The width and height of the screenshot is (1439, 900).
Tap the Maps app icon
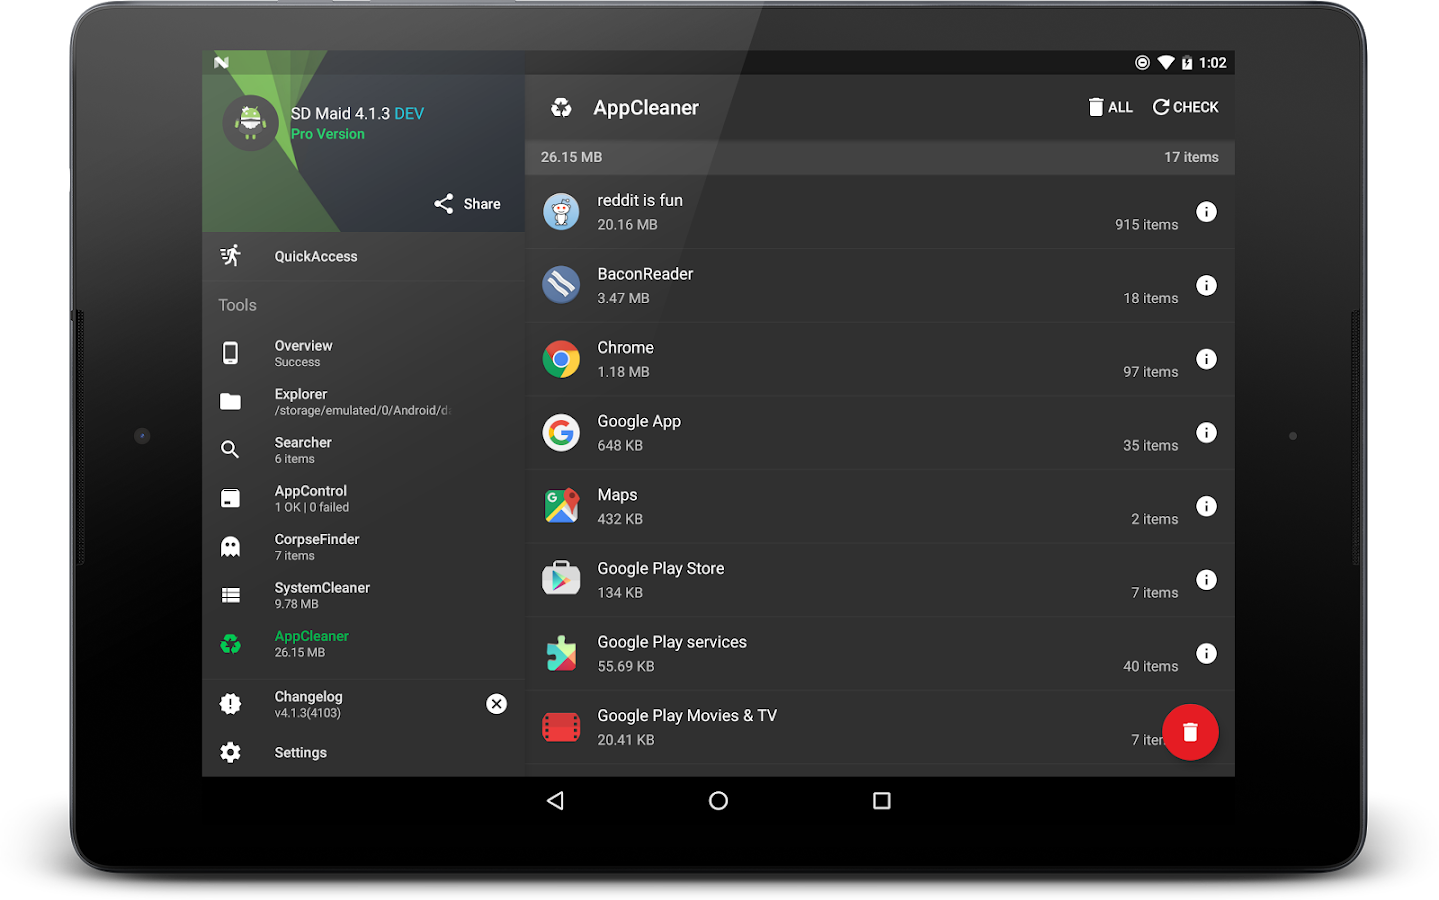pos(561,506)
